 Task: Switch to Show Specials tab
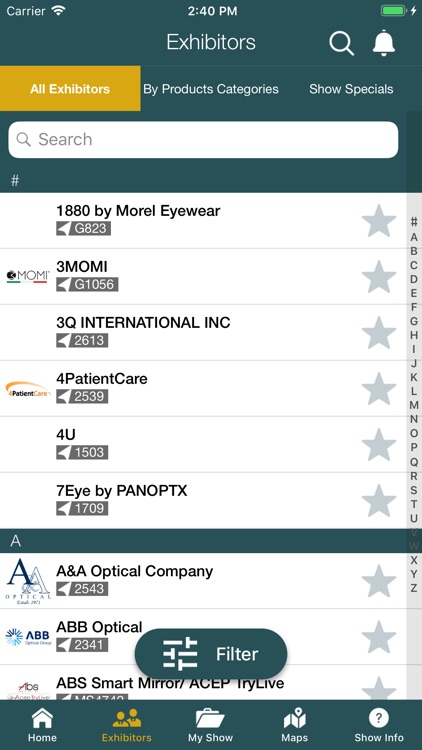pos(351,89)
